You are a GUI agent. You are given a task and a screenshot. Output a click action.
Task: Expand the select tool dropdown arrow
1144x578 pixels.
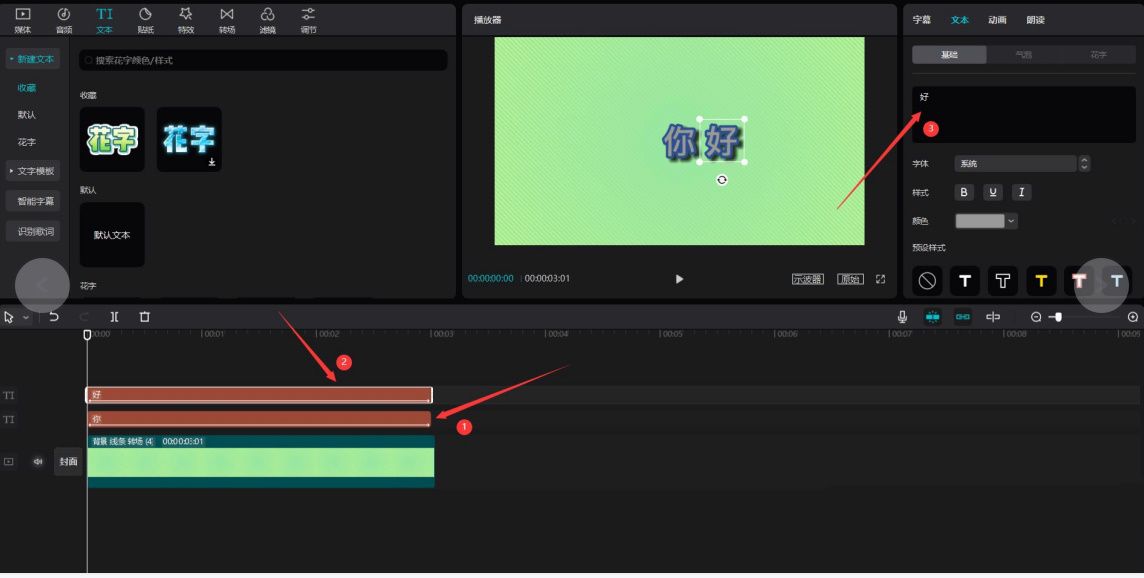tap(24, 317)
